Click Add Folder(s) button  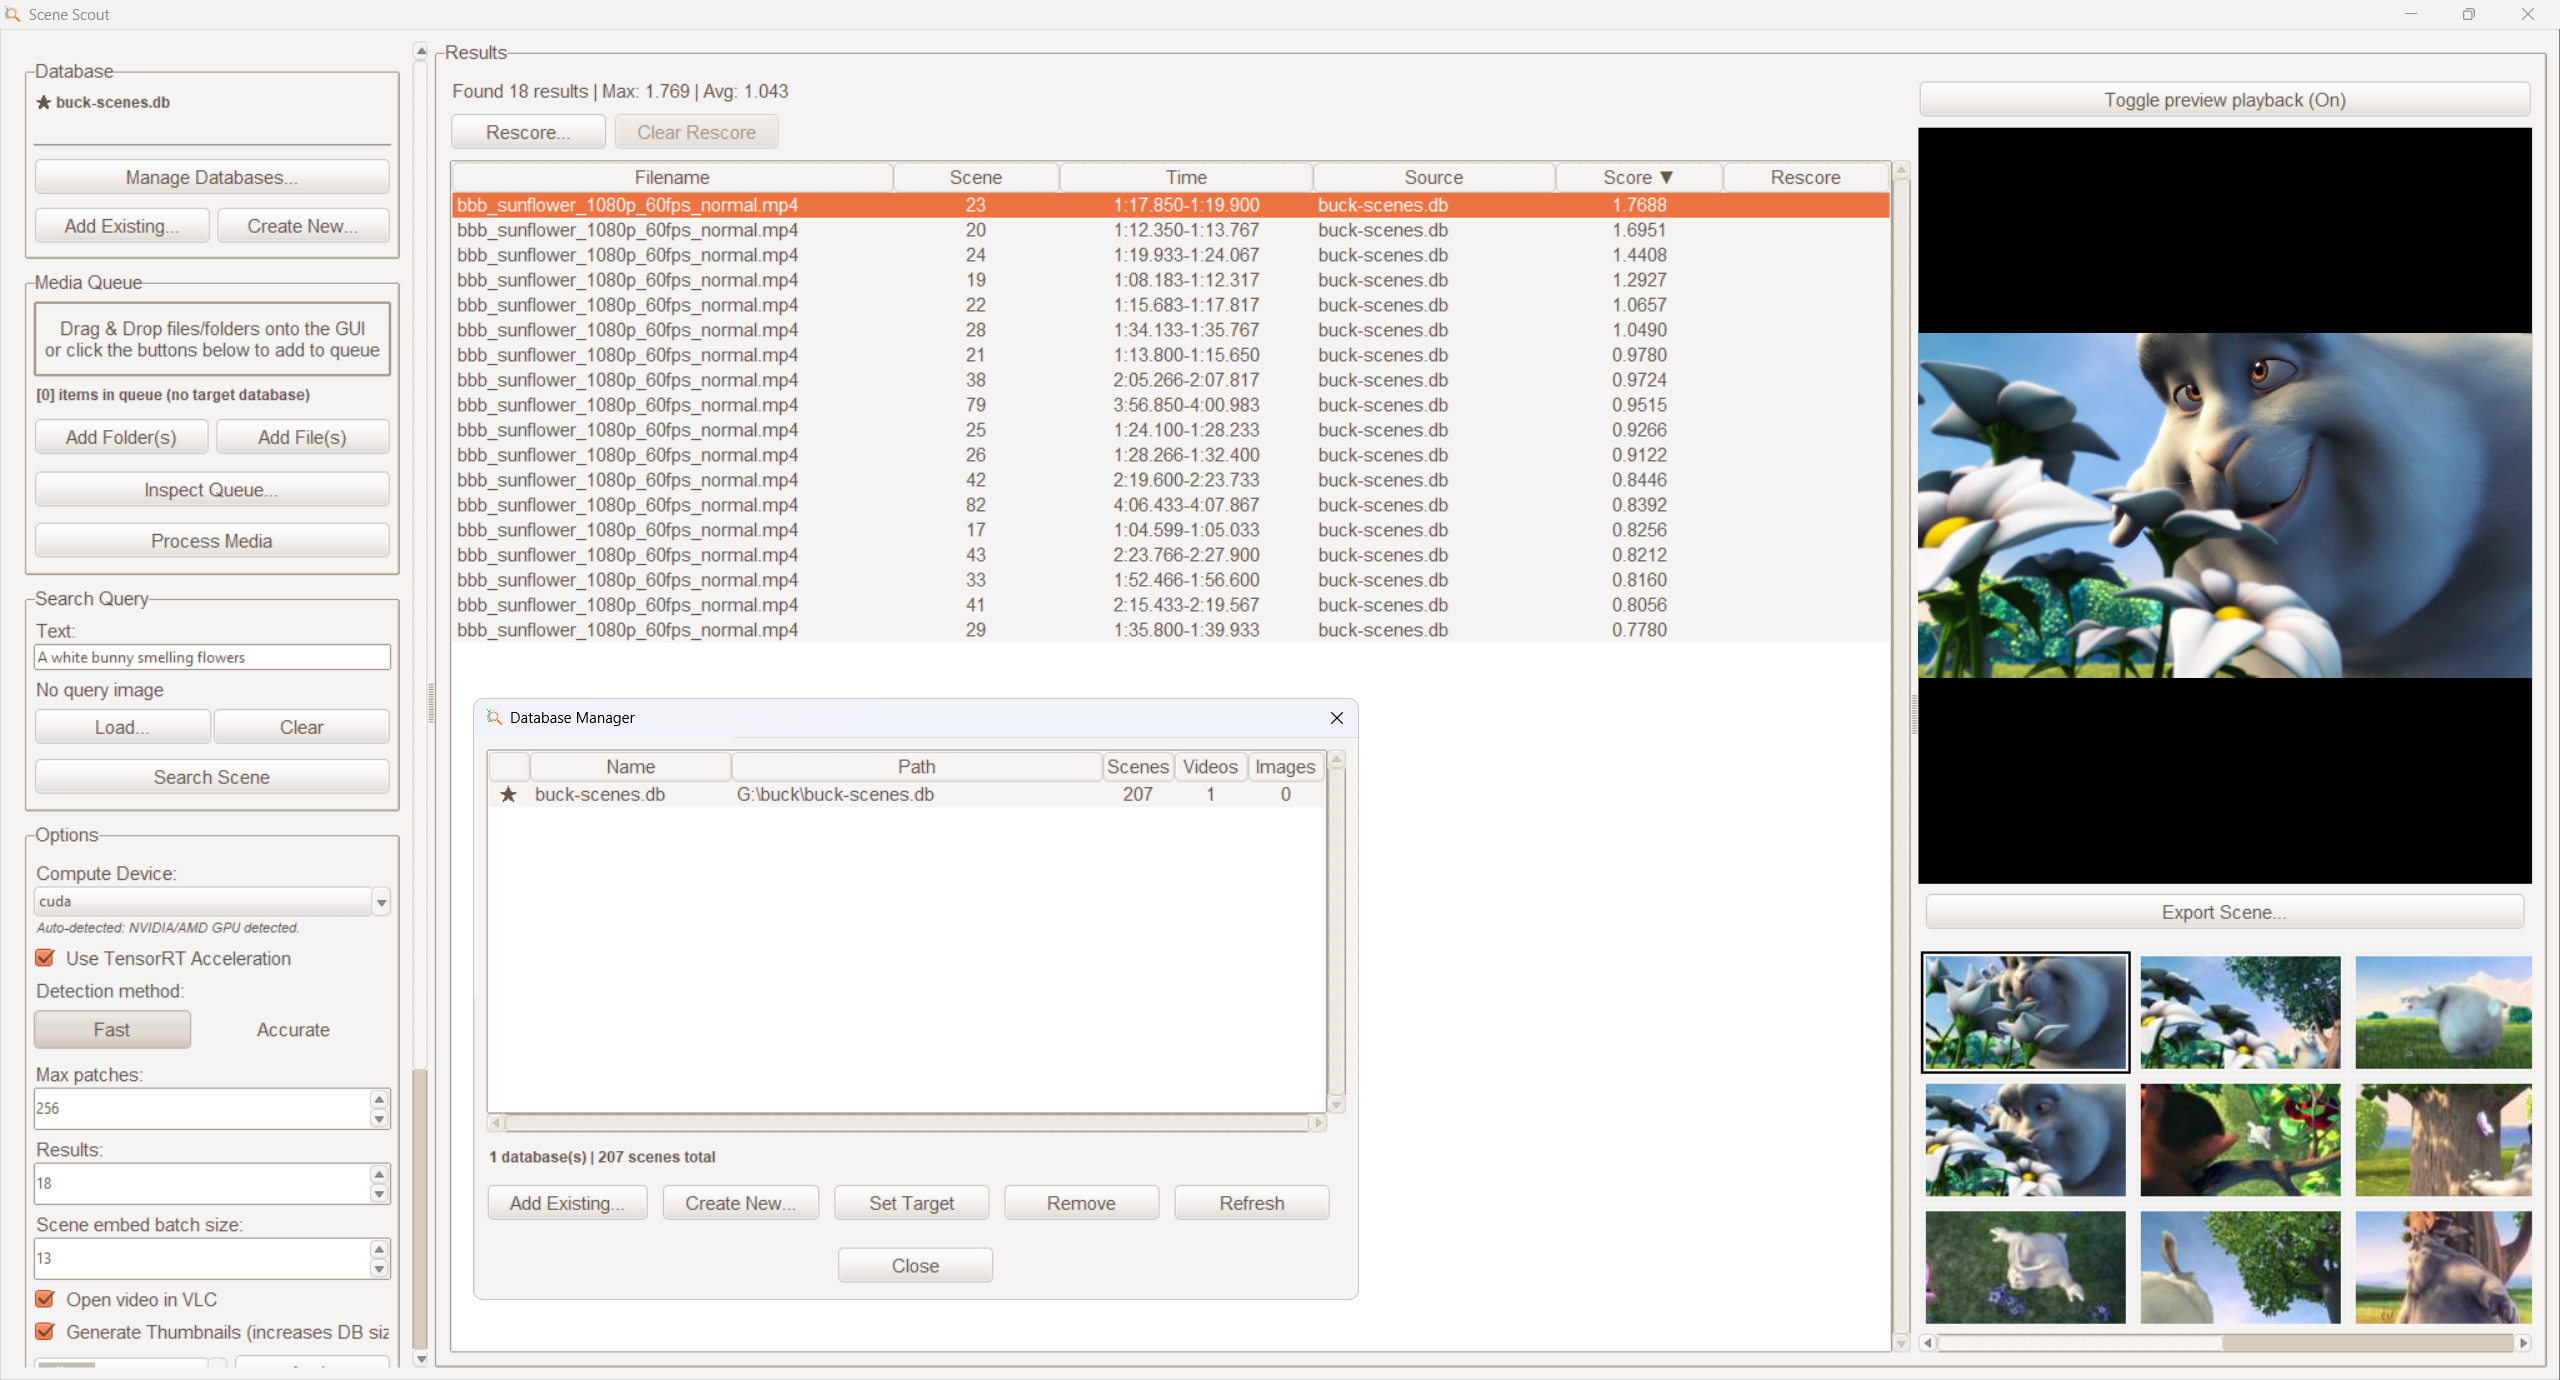(x=121, y=437)
